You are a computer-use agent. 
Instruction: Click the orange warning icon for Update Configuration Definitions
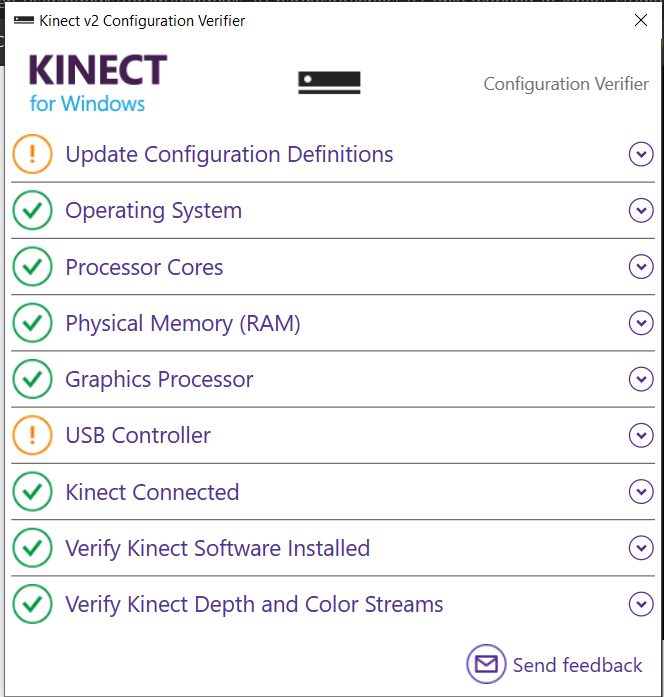32,154
